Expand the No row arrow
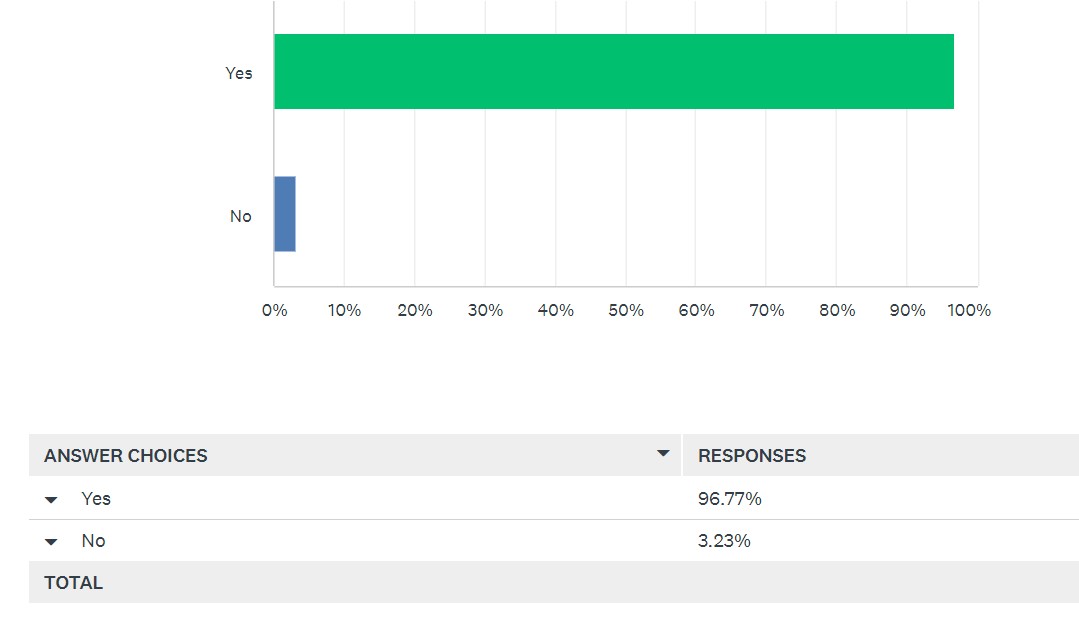 click(51, 542)
